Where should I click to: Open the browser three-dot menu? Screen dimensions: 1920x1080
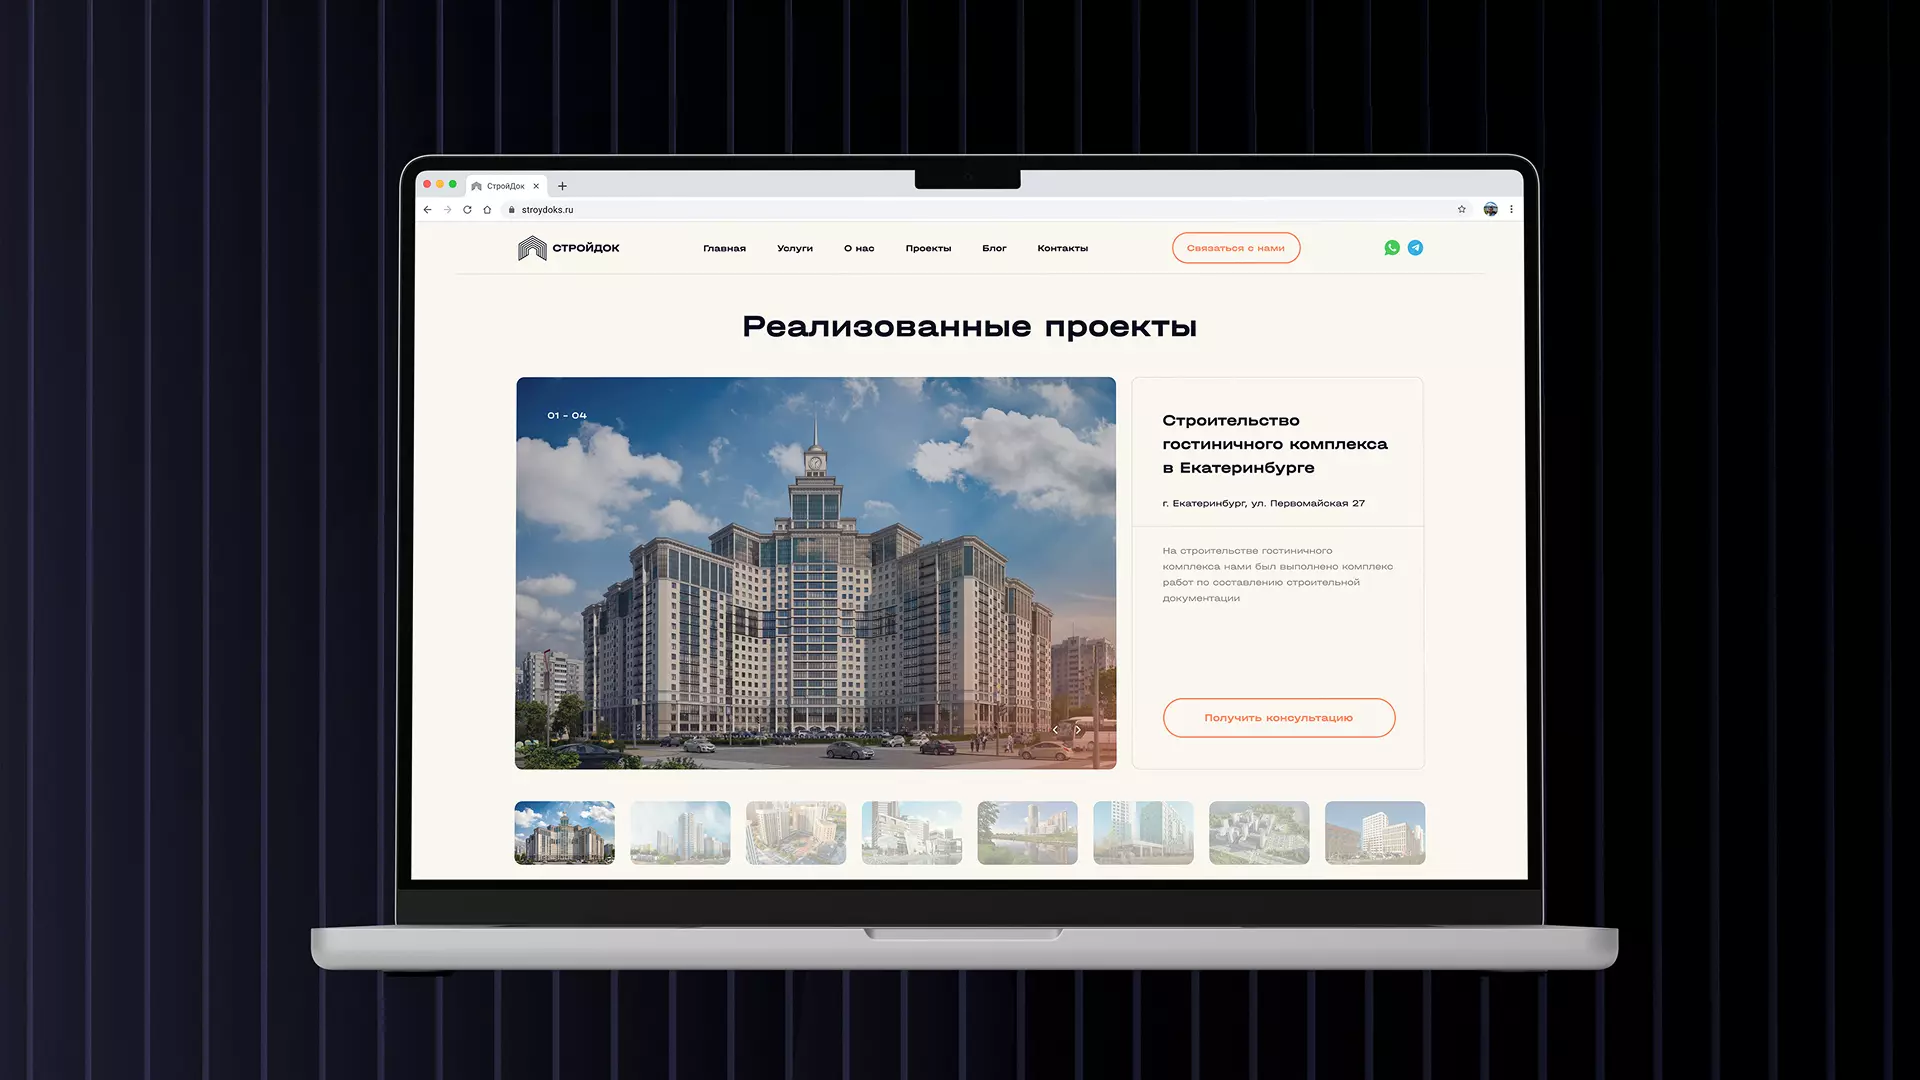pyautogui.click(x=1511, y=210)
